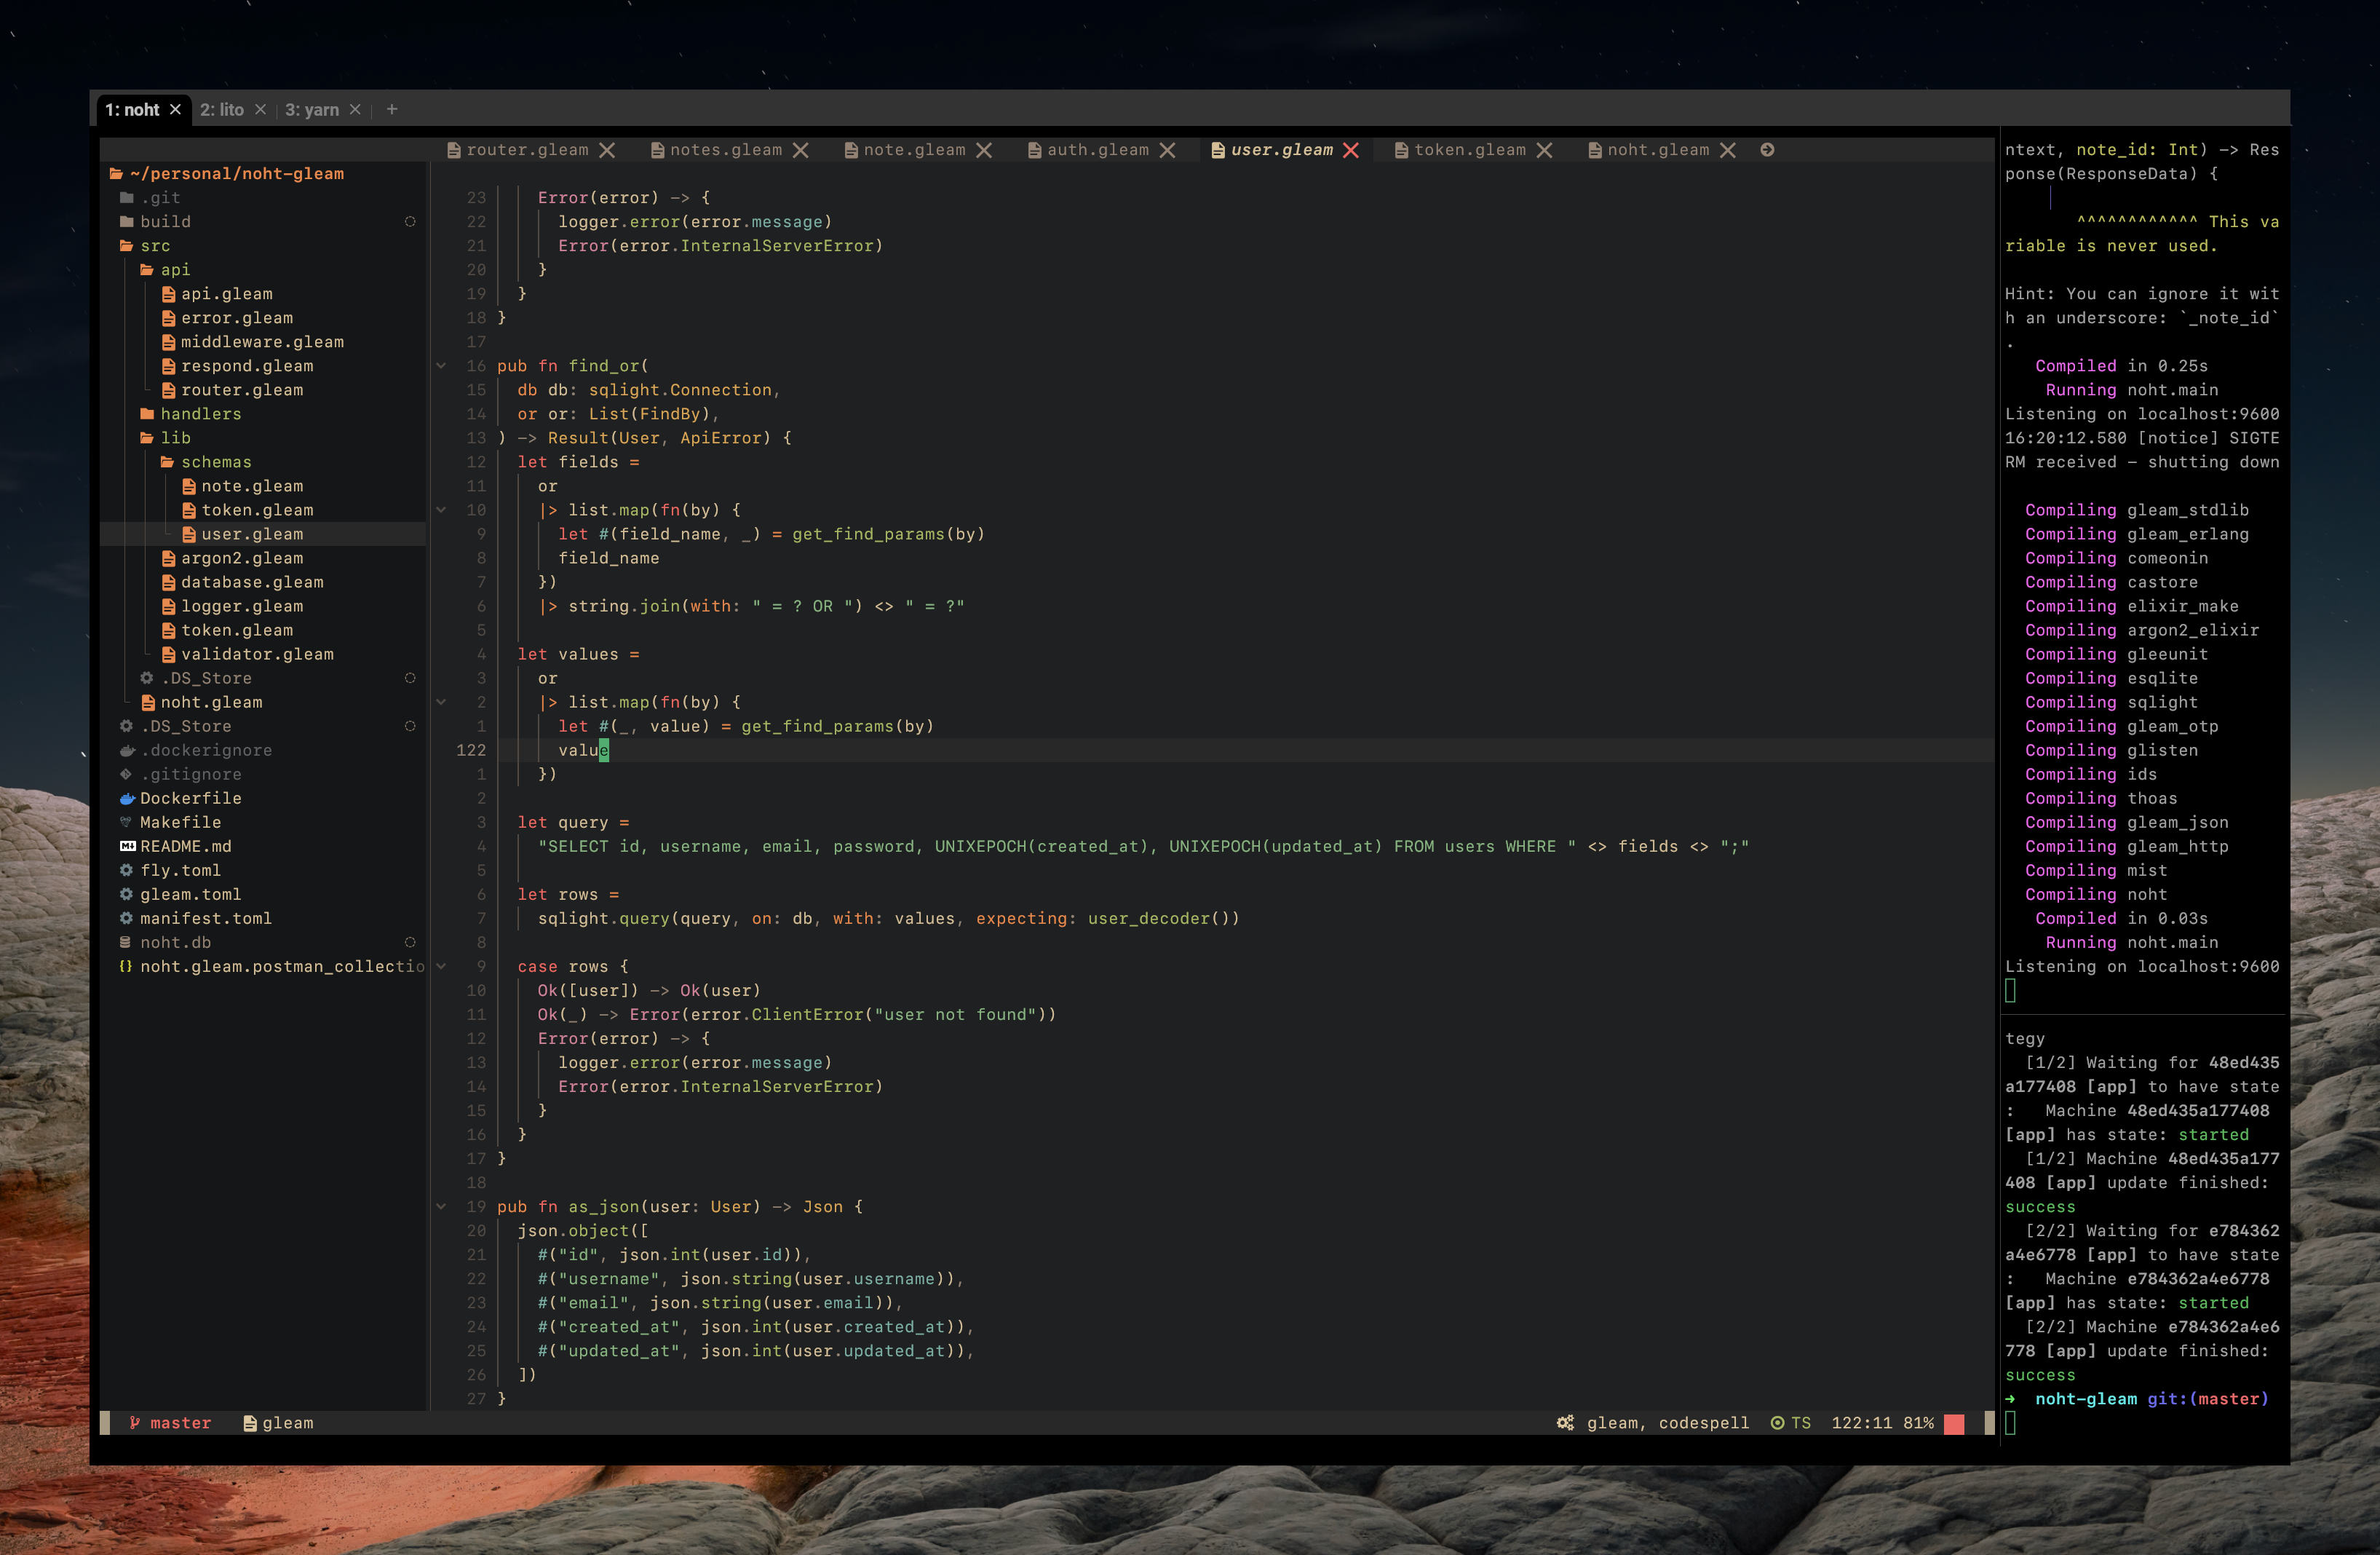
Task: Select the router.gleam editor tab
Action: click(529, 151)
